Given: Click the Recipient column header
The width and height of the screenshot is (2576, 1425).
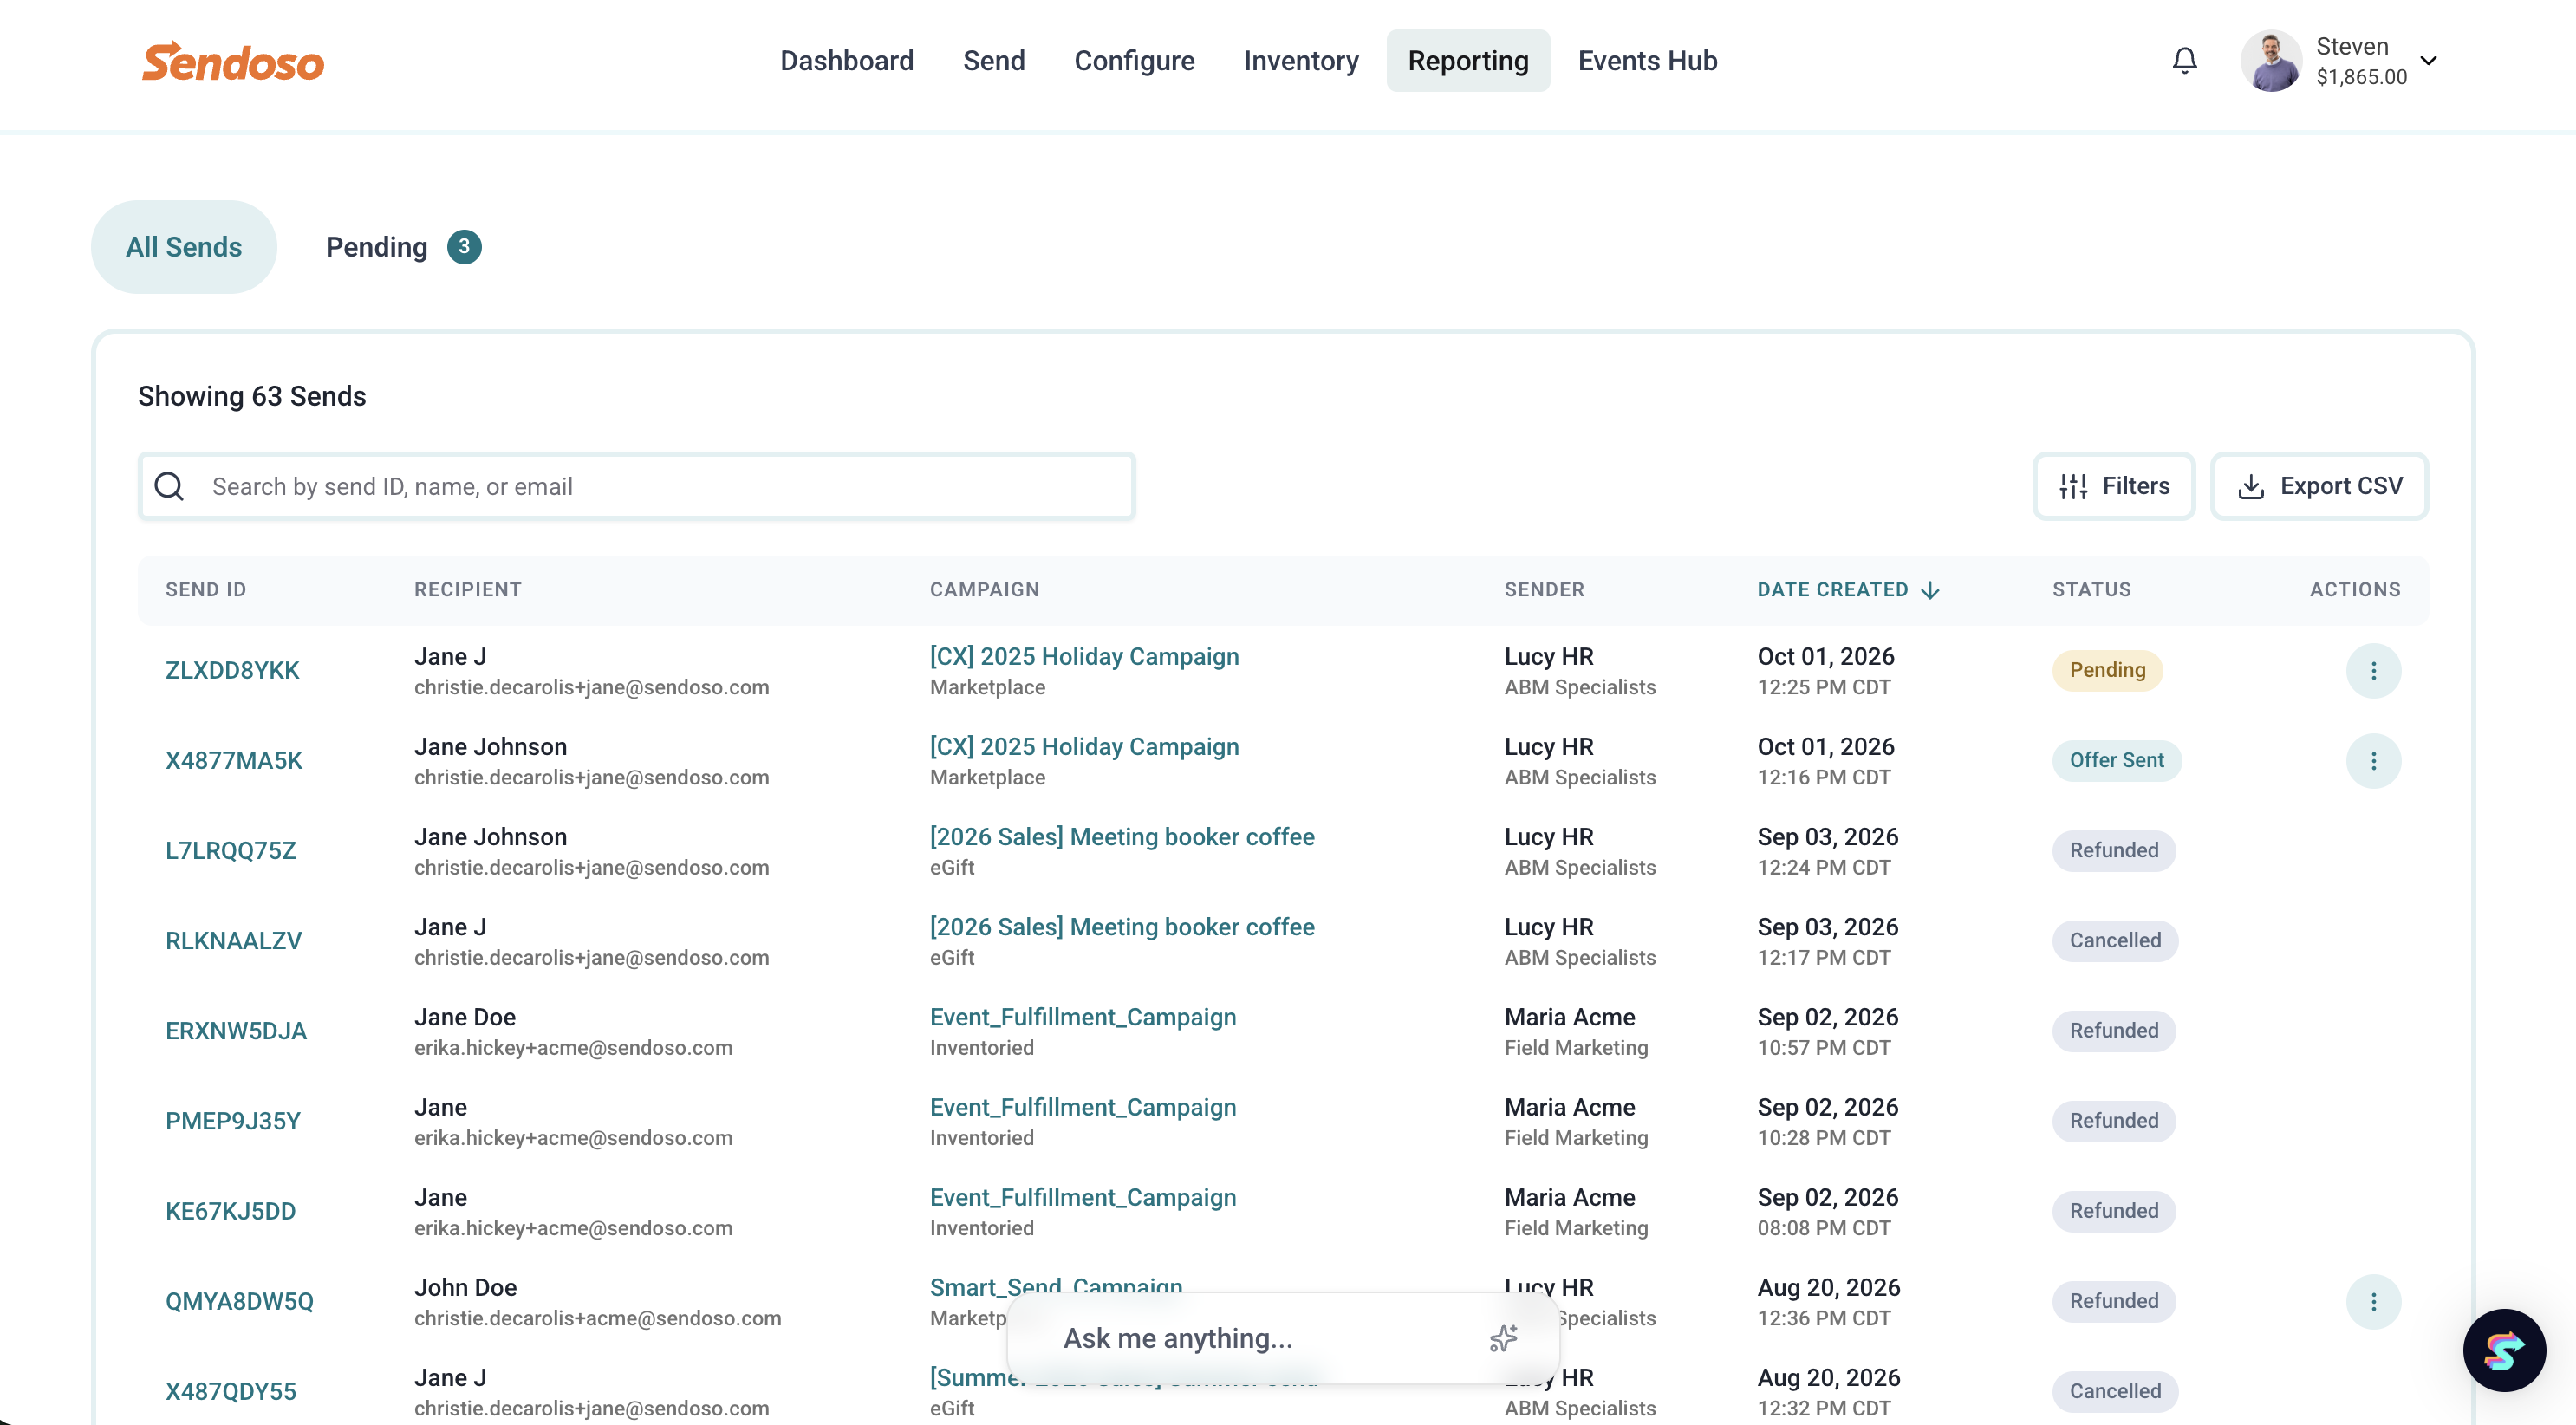Looking at the screenshot, I should 468,590.
